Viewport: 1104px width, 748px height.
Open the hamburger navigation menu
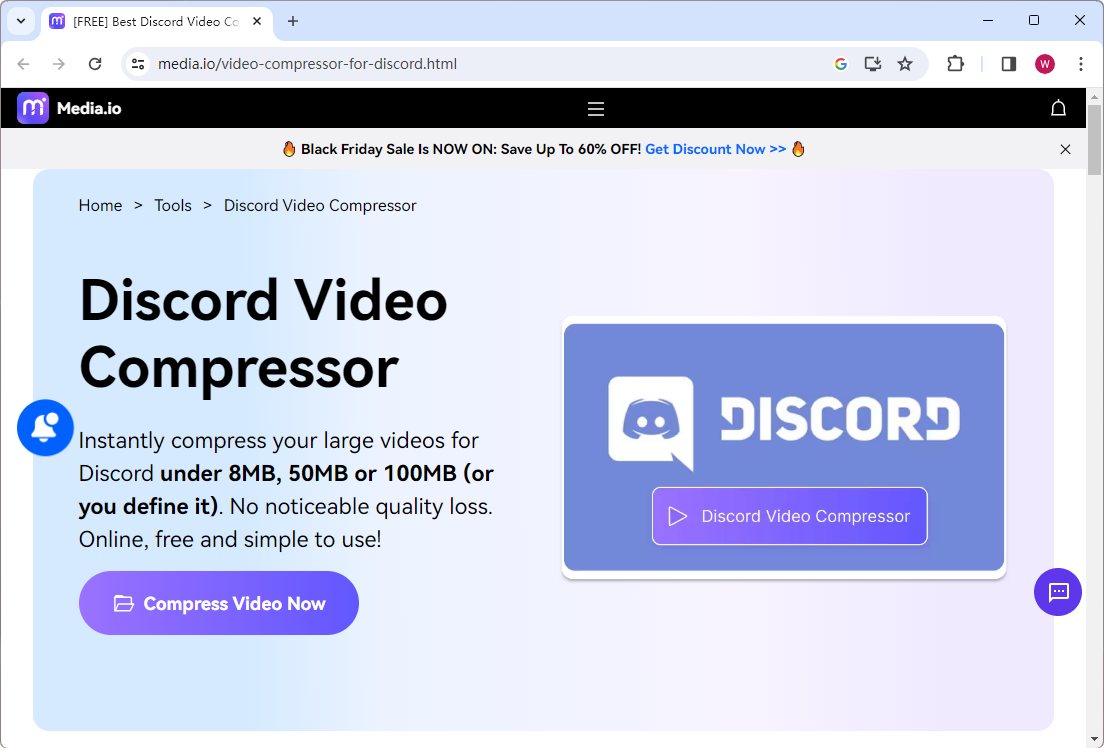pos(596,108)
